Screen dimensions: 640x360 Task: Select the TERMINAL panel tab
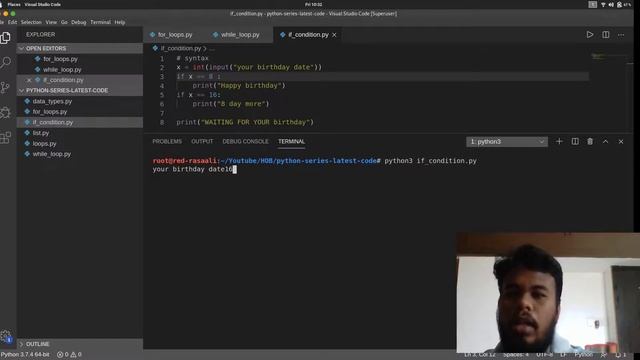(291, 141)
